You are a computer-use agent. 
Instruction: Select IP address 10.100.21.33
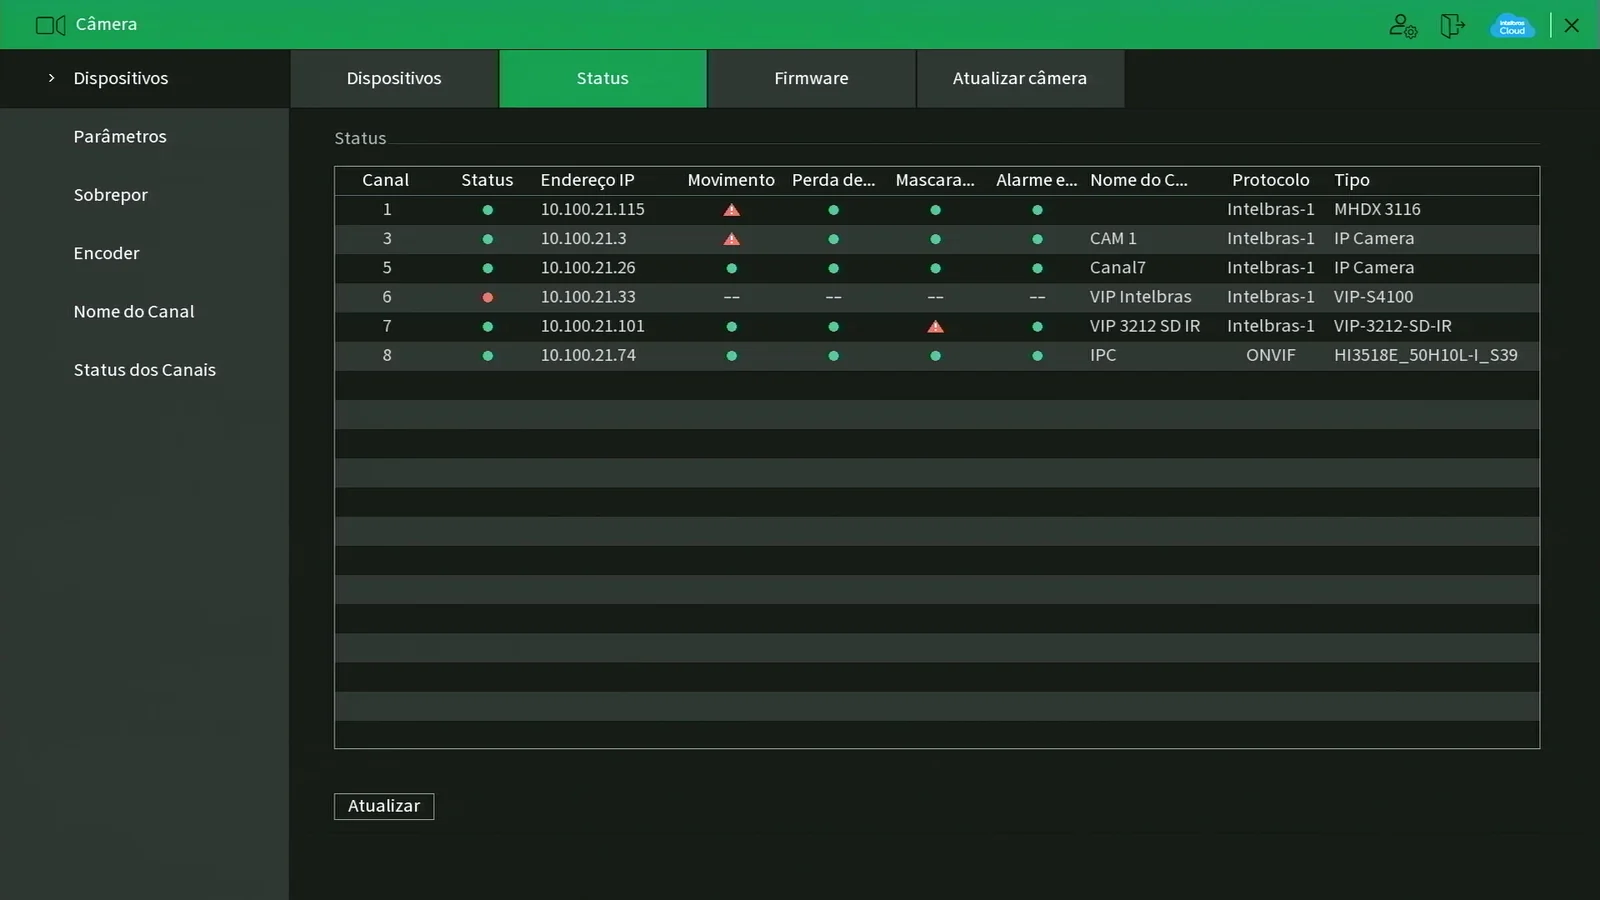(588, 297)
